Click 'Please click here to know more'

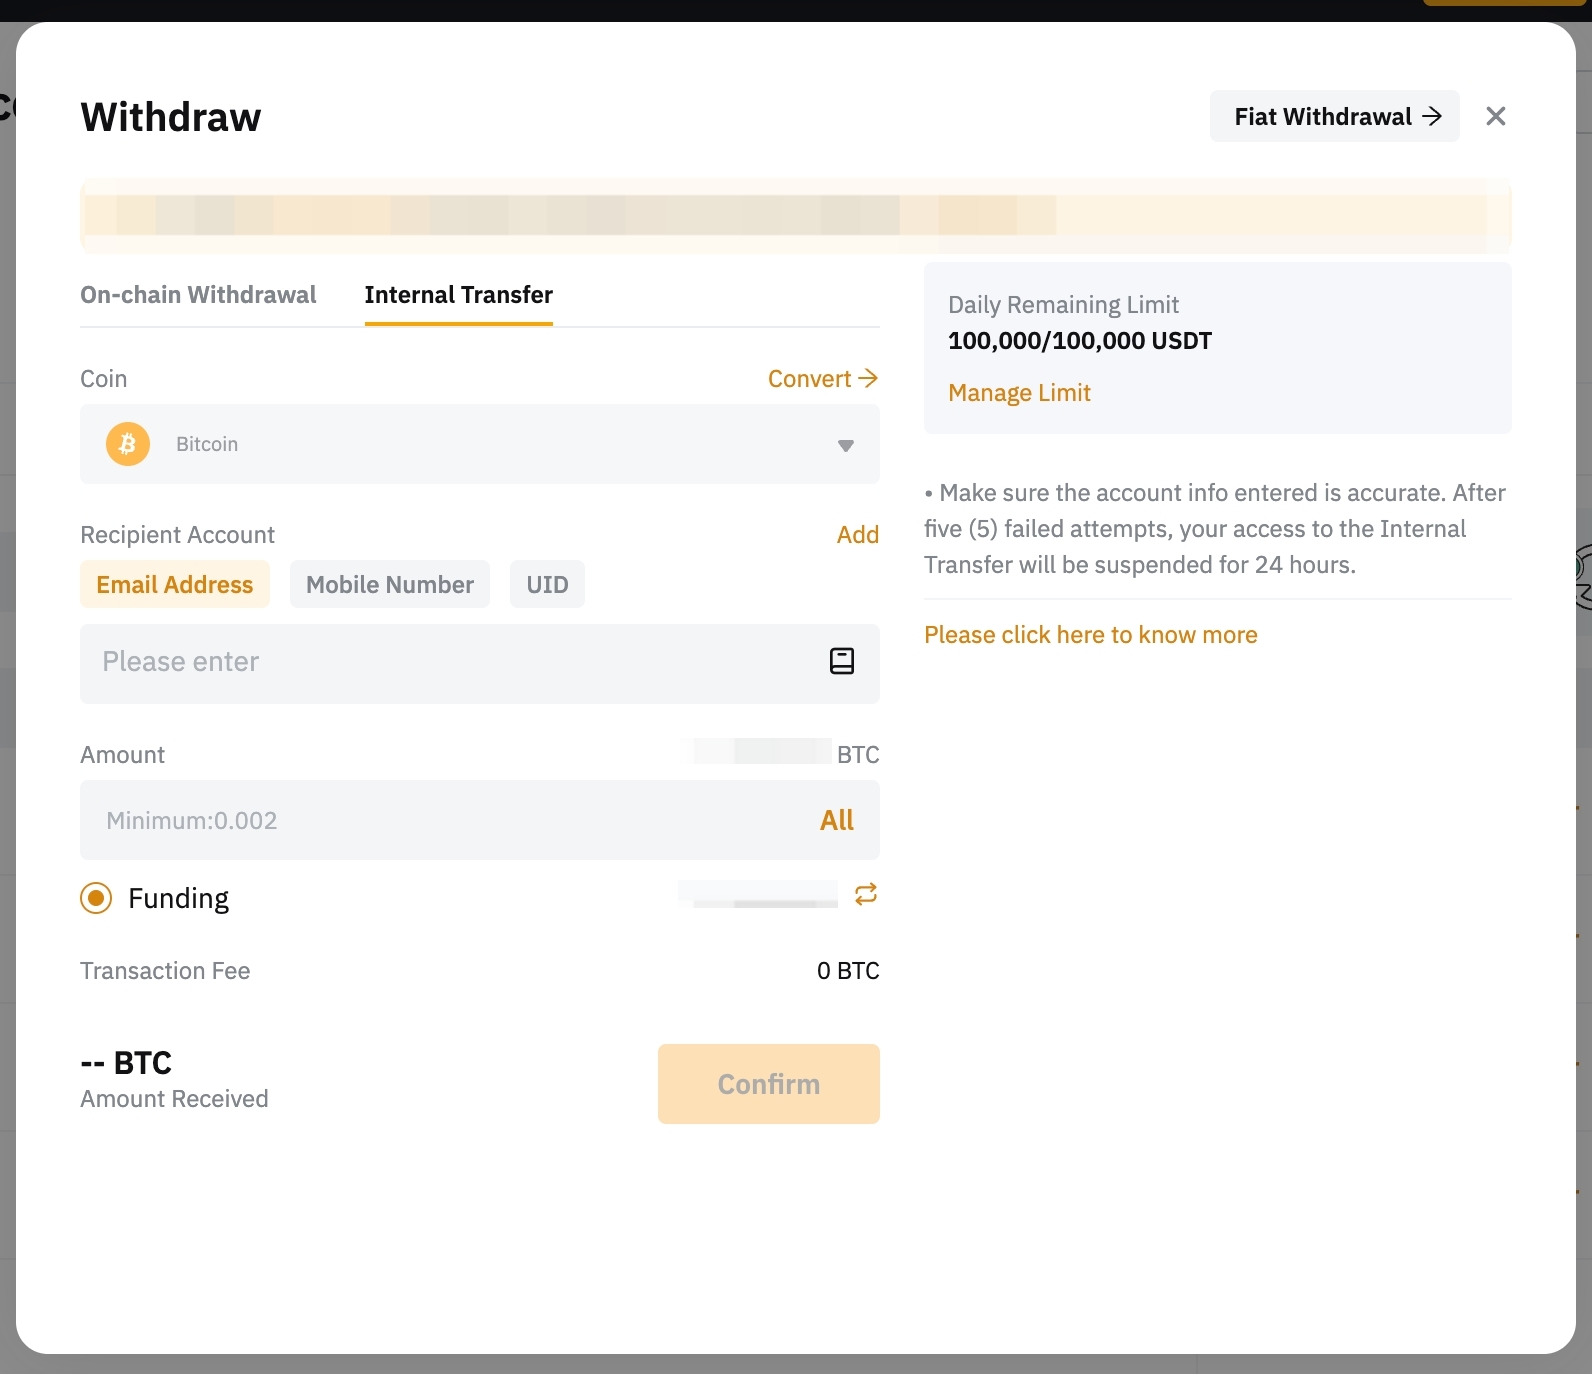[1090, 635]
